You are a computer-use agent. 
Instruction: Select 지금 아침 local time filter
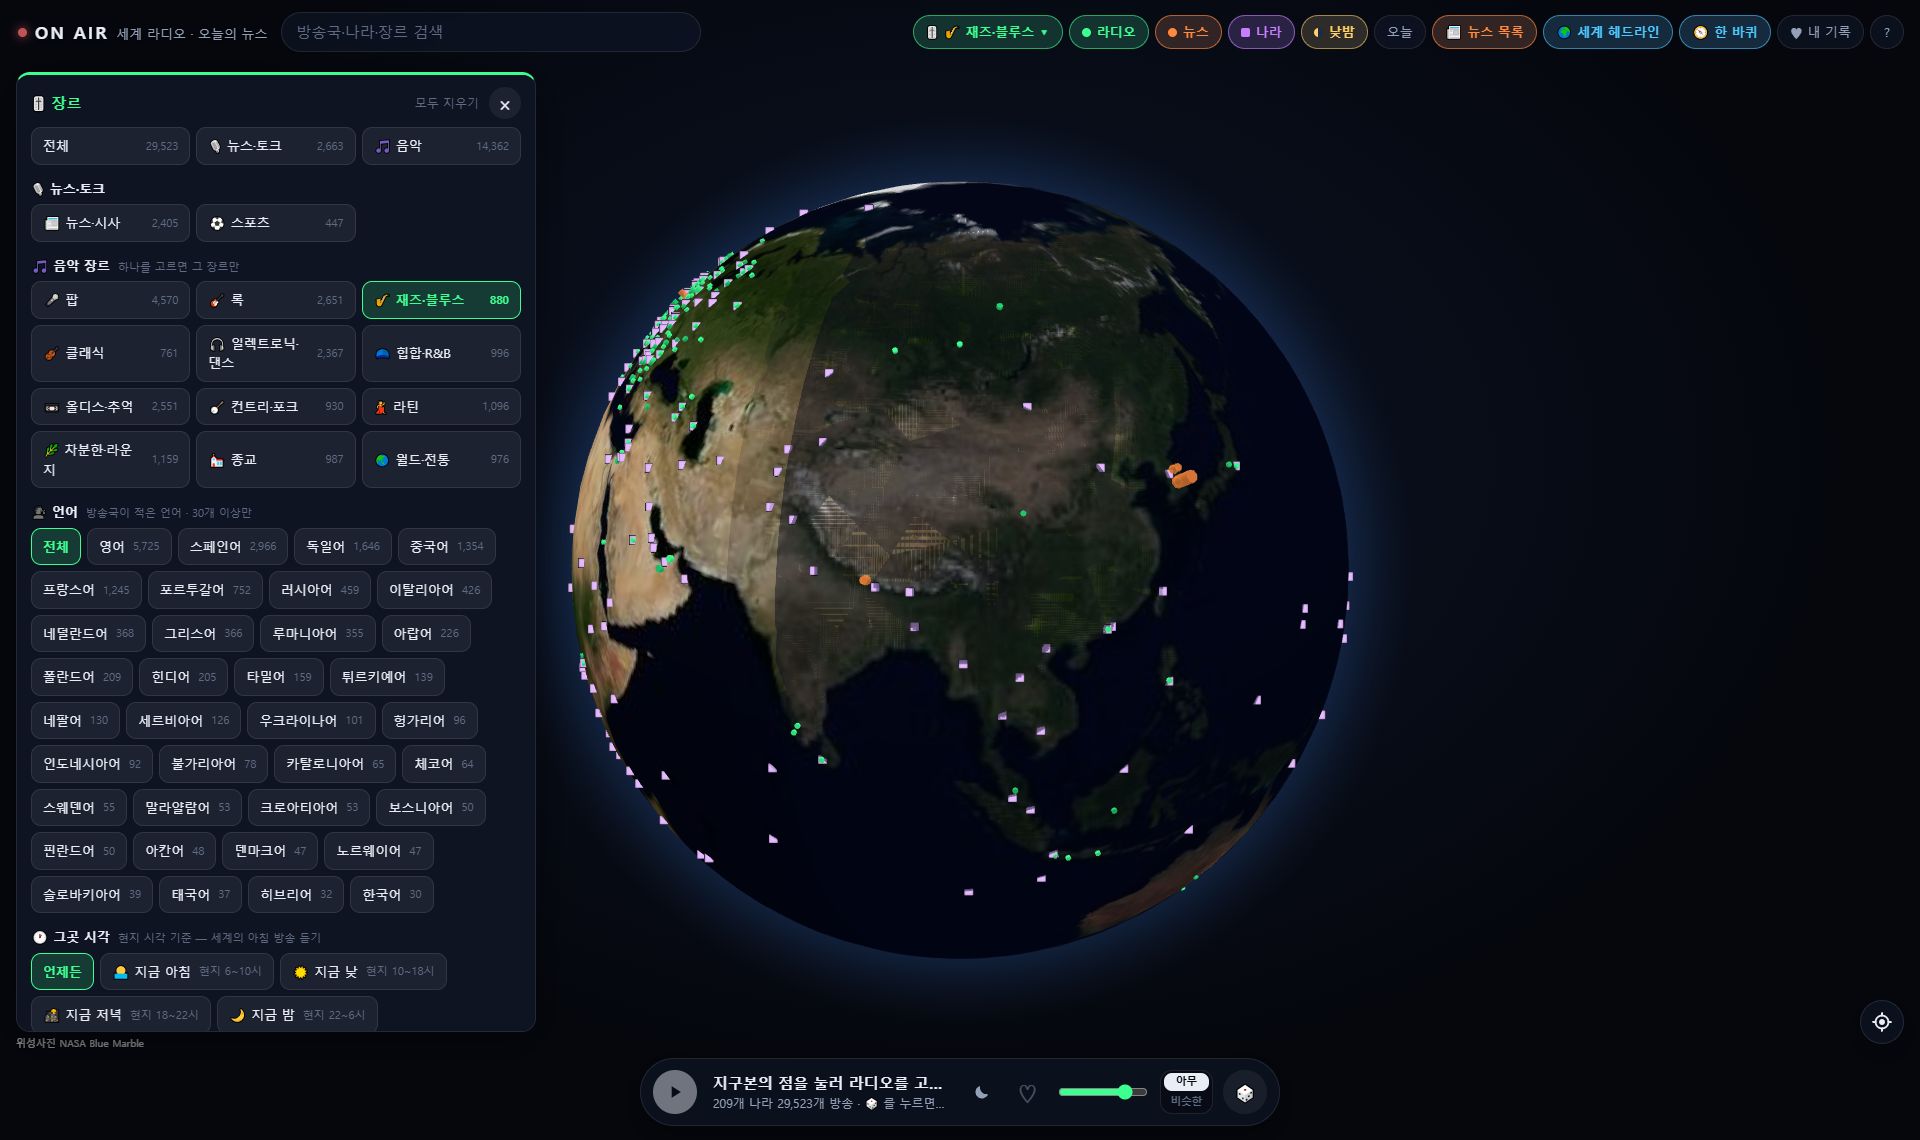(x=187, y=972)
